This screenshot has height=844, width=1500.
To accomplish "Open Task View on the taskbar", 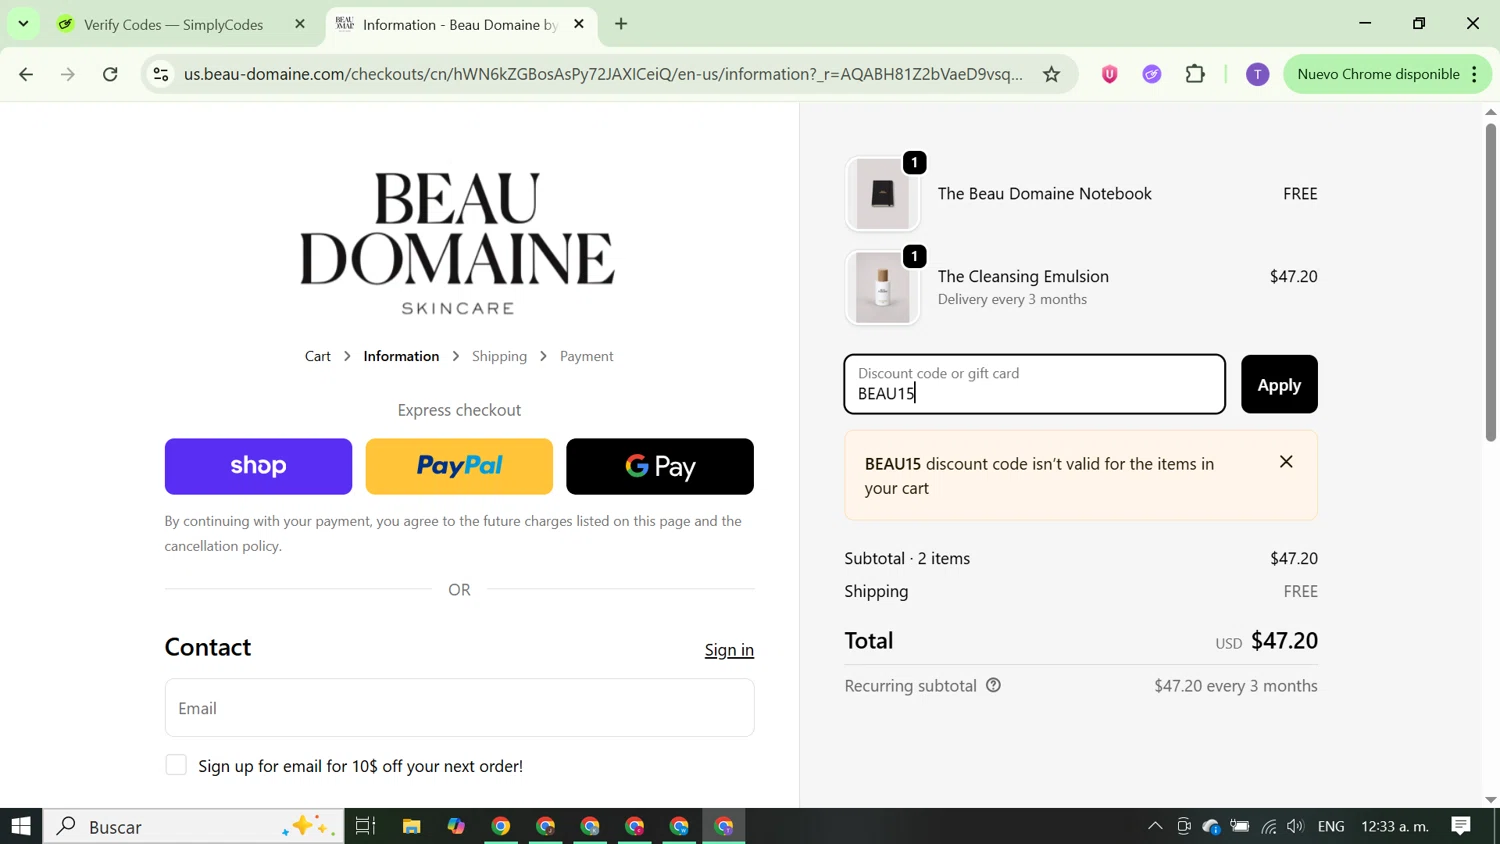I will pos(365,826).
